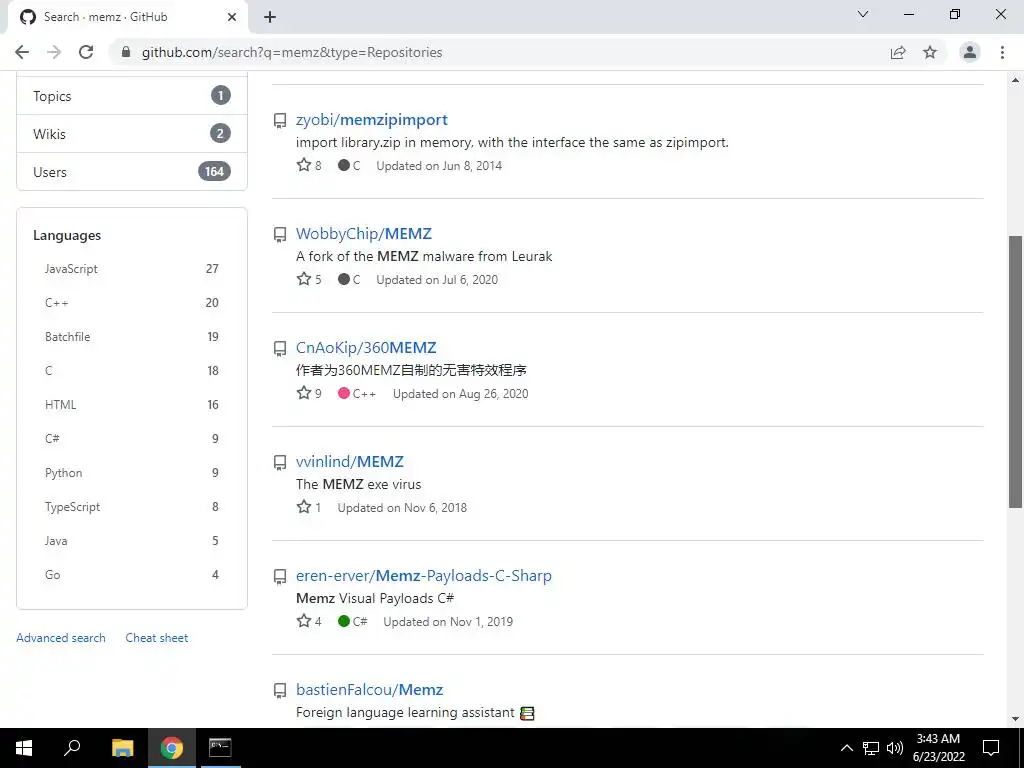Go back with browser back arrow

coord(22,52)
